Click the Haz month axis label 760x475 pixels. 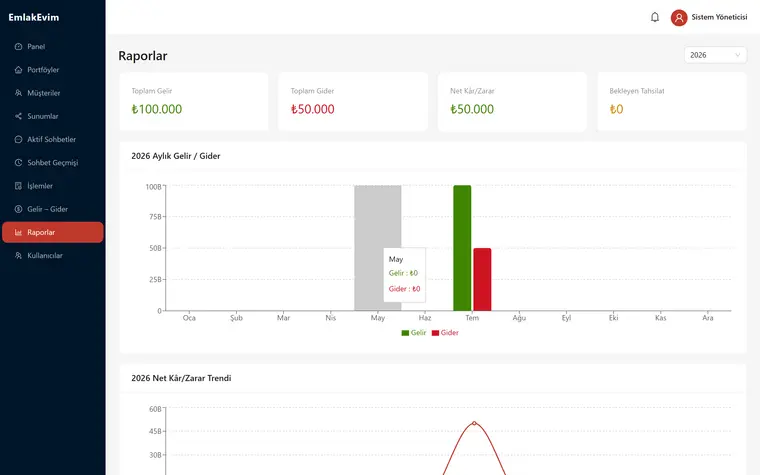425,318
